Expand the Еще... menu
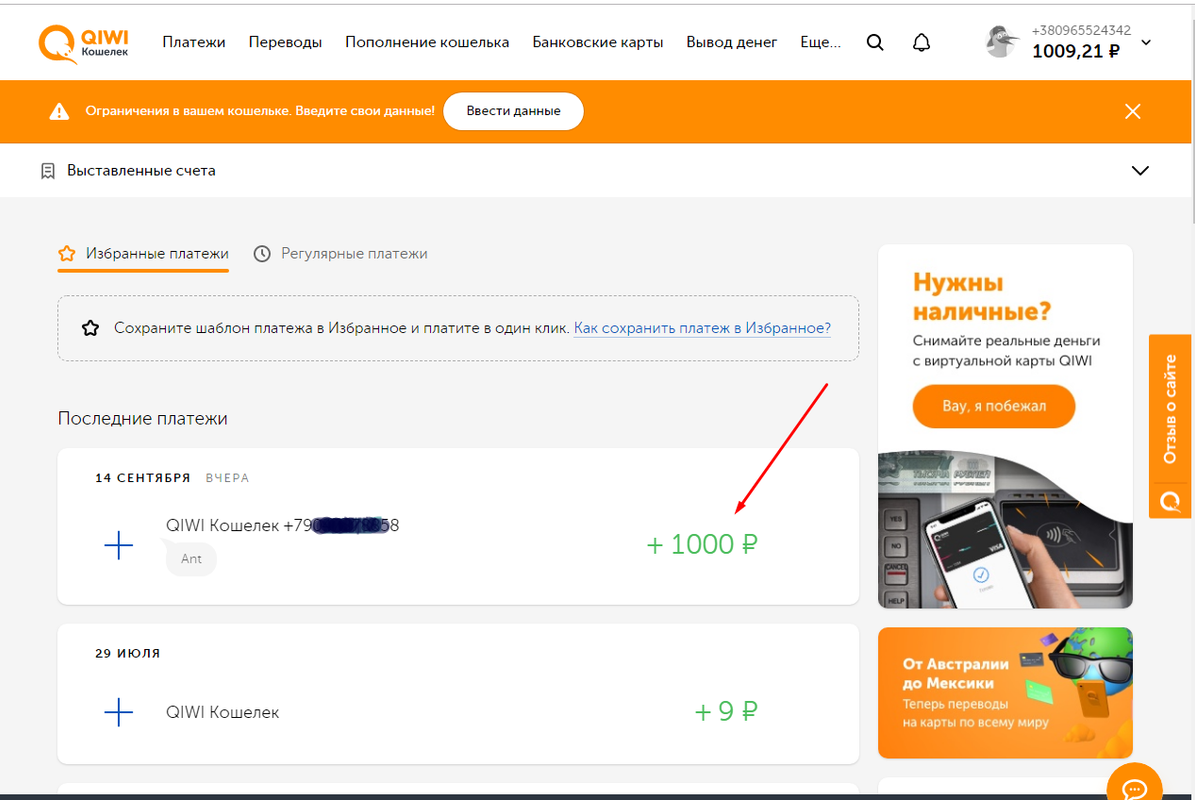 pos(820,42)
